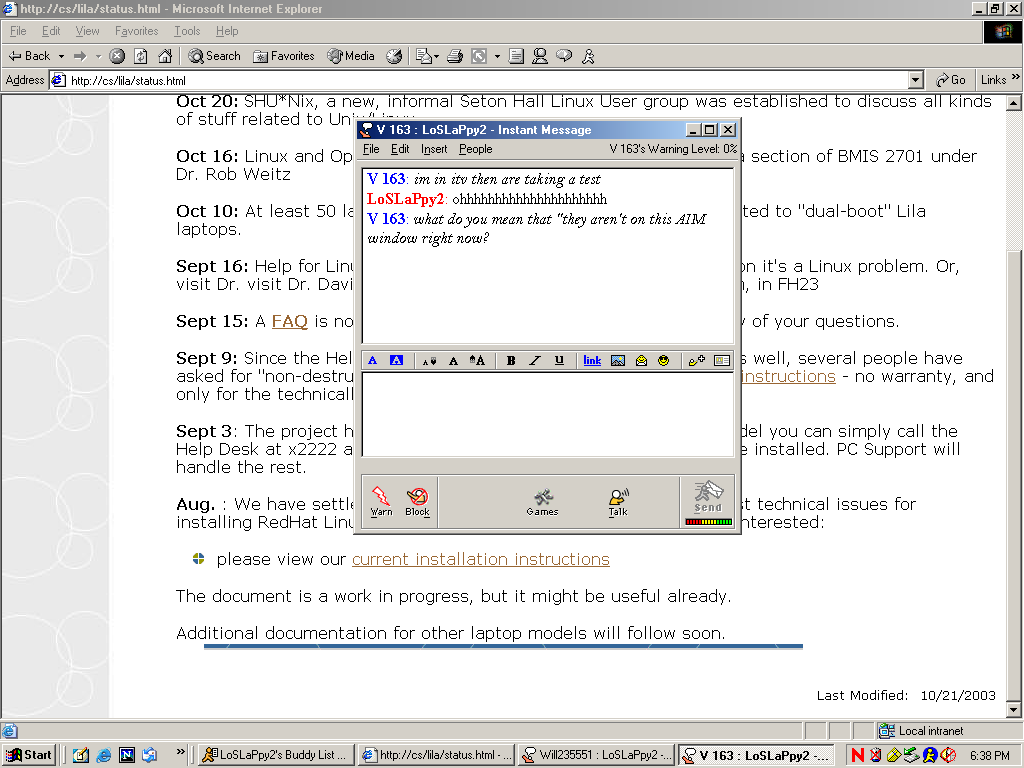
Task: Click the smaller font size icon
Action: [428, 360]
